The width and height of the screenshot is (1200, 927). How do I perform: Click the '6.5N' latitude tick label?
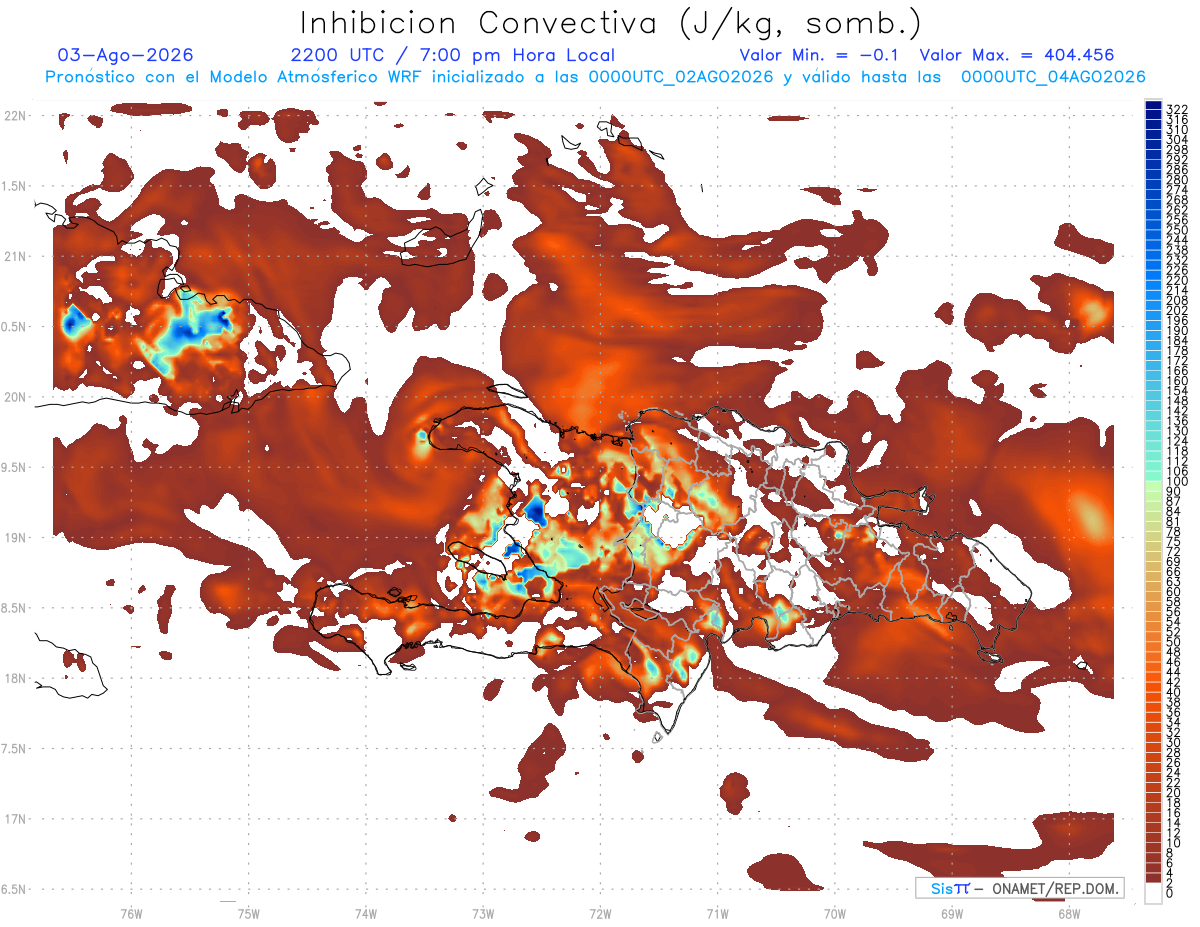pyautogui.click(x=14, y=889)
